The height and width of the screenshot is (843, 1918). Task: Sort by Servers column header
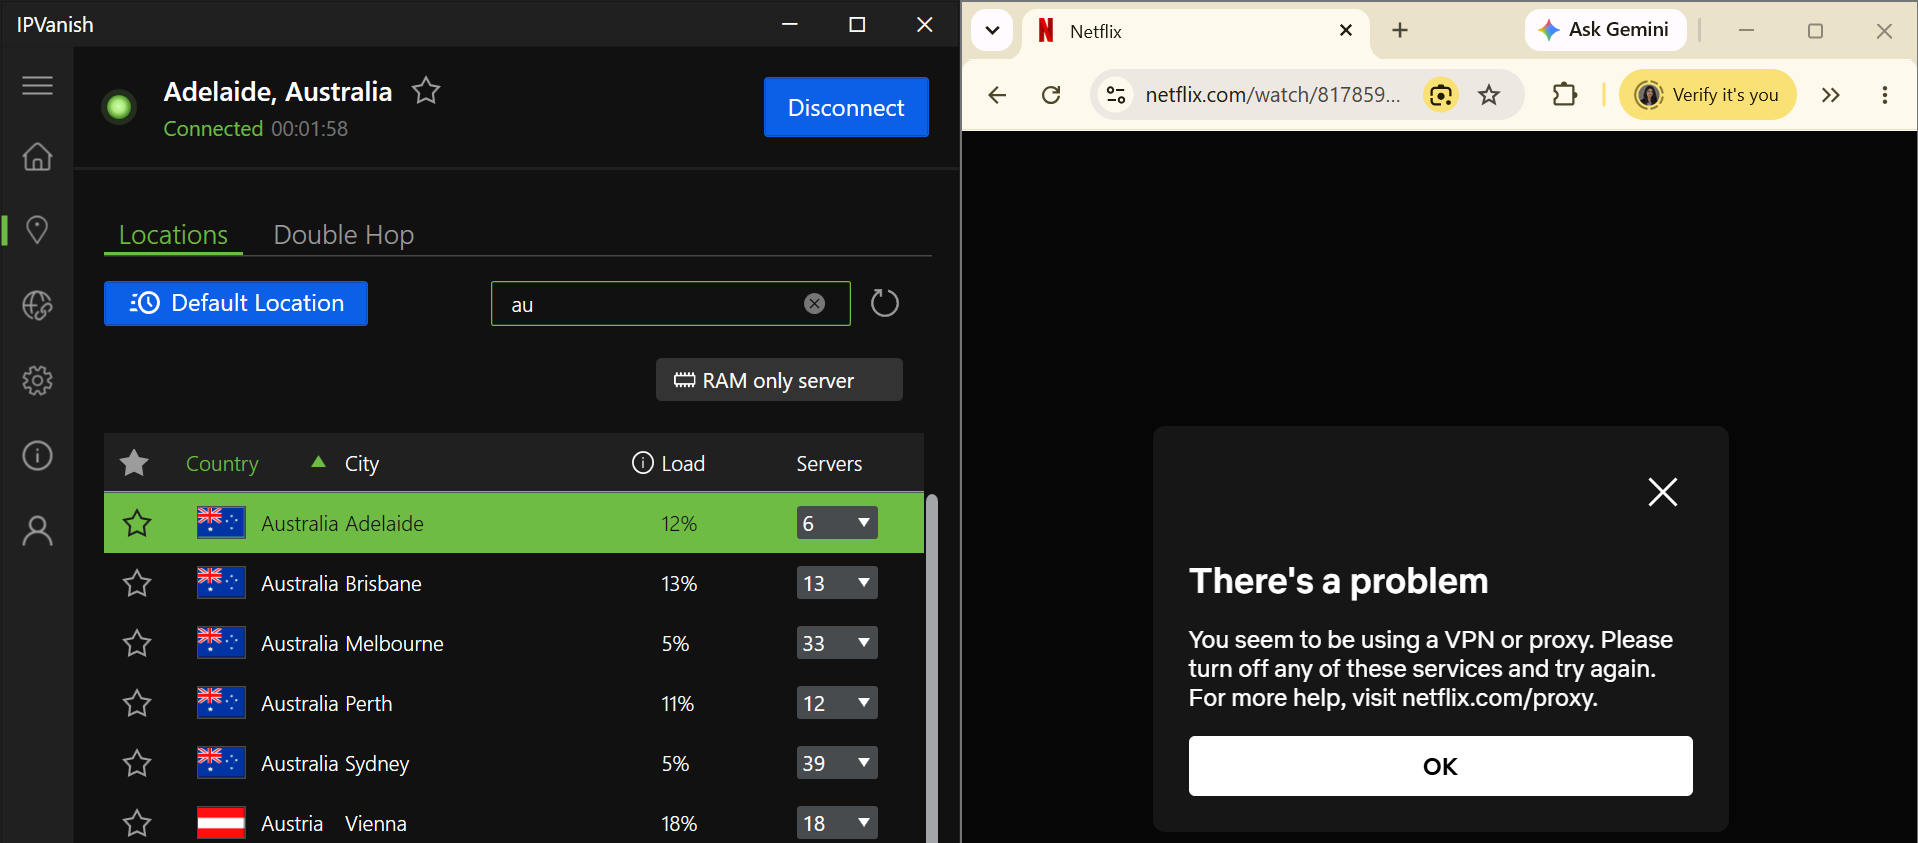coord(829,464)
